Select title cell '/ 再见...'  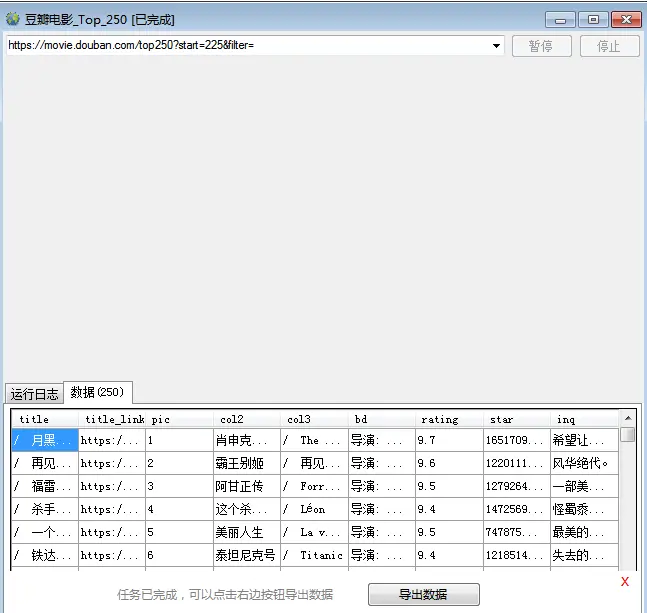pyautogui.click(x=45, y=463)
